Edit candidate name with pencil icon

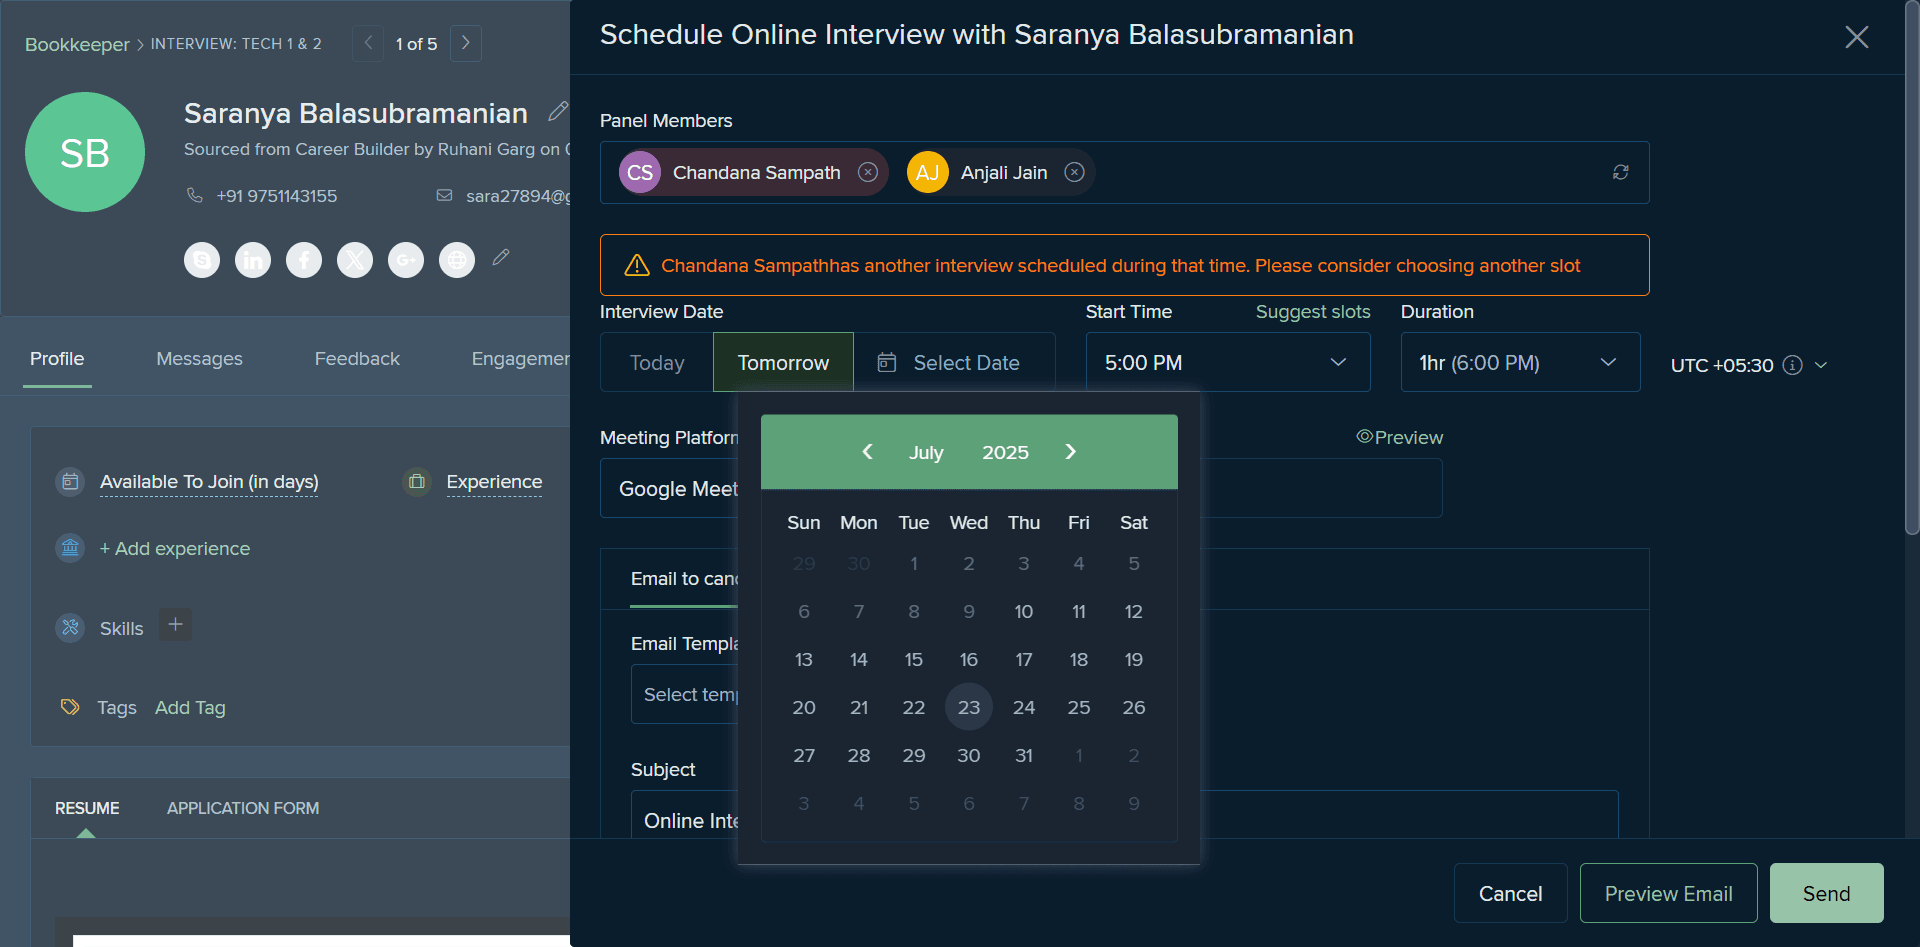(558, 111)
